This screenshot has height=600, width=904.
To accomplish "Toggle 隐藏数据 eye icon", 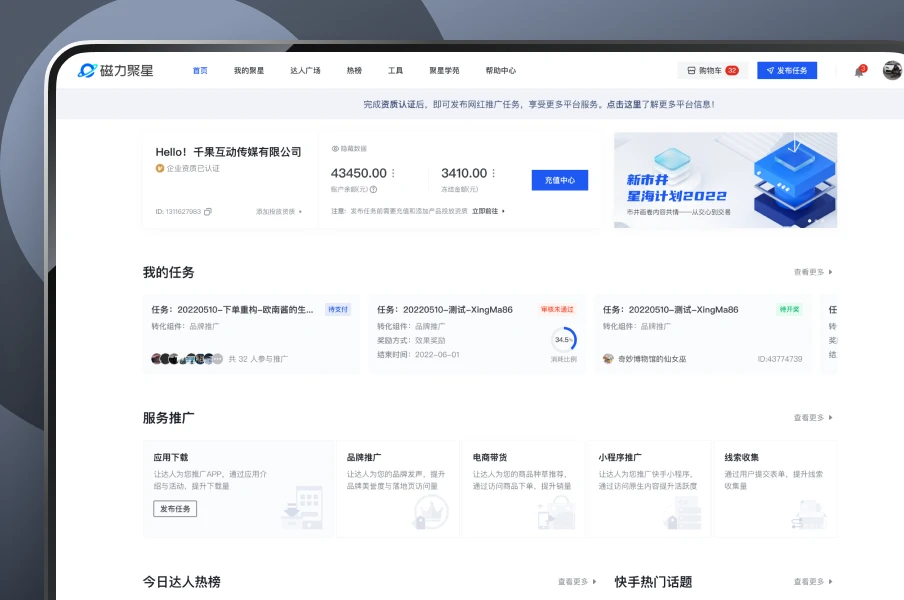I will [335, 149].
